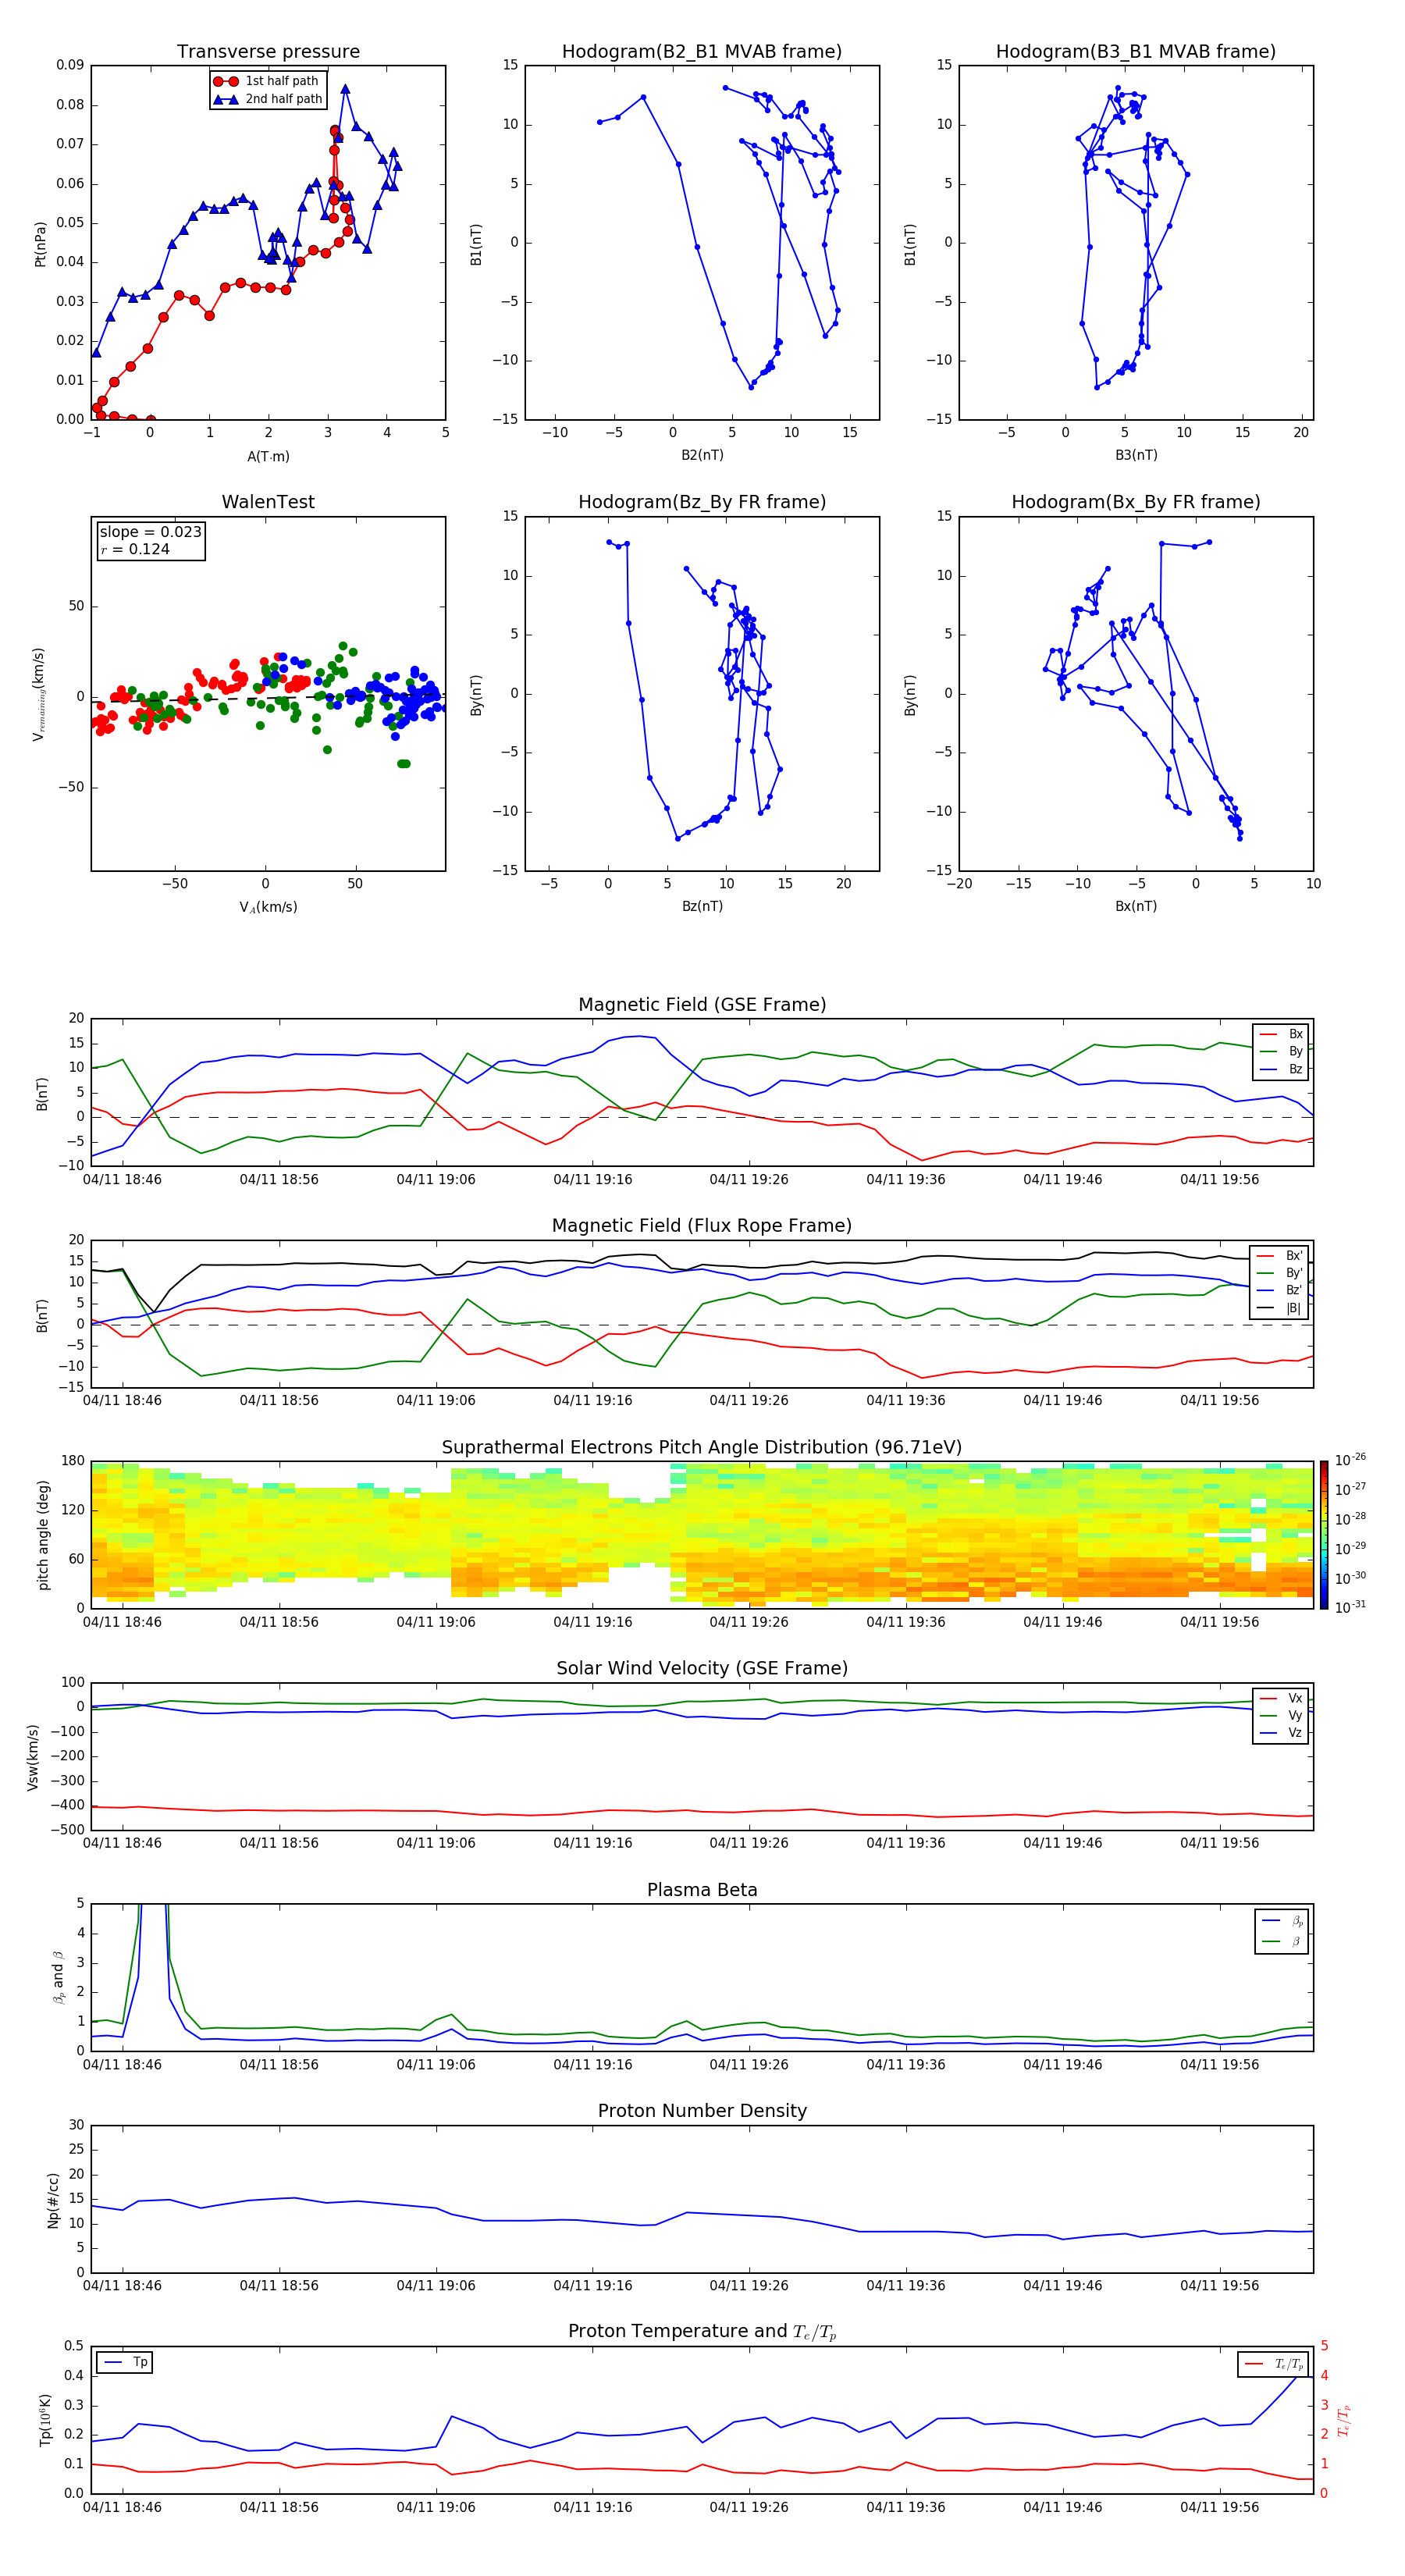Click the "Proton Temperature and Te/Tp" title
The height and width of the screenshot is (2576, 1405).
[x=702, y=2332]
